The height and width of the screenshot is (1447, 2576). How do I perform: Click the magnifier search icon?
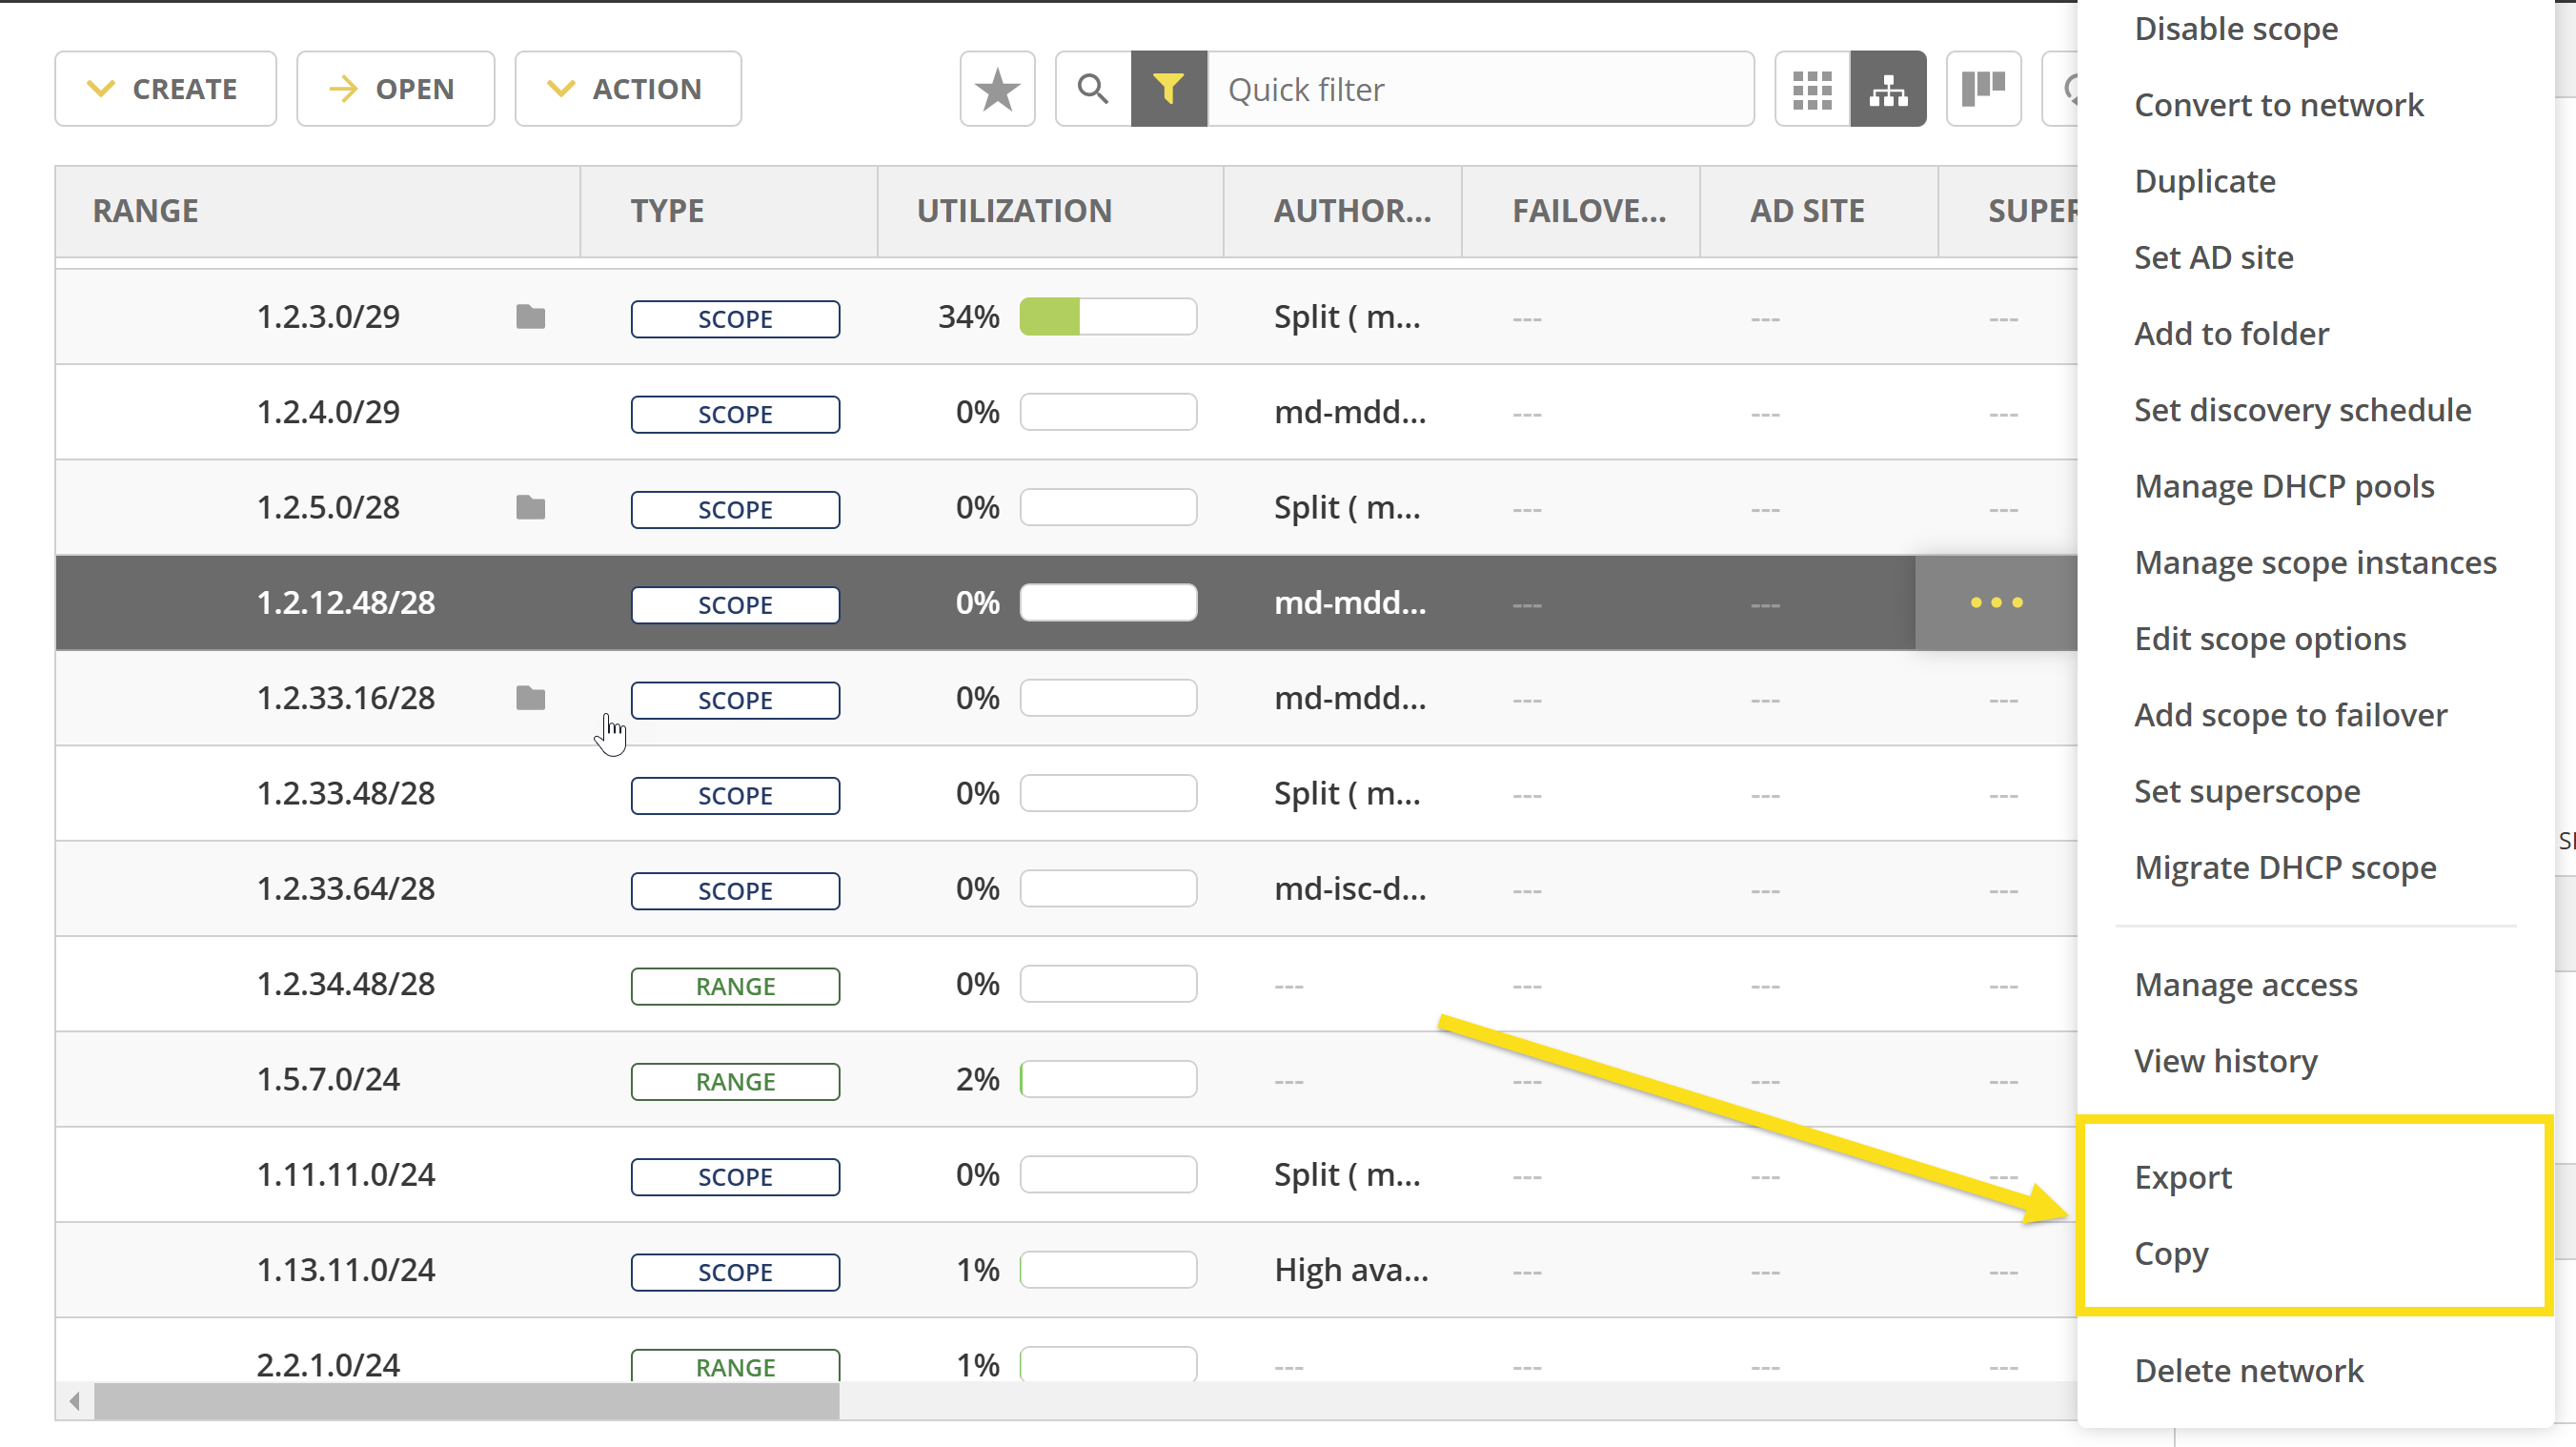1093,89
